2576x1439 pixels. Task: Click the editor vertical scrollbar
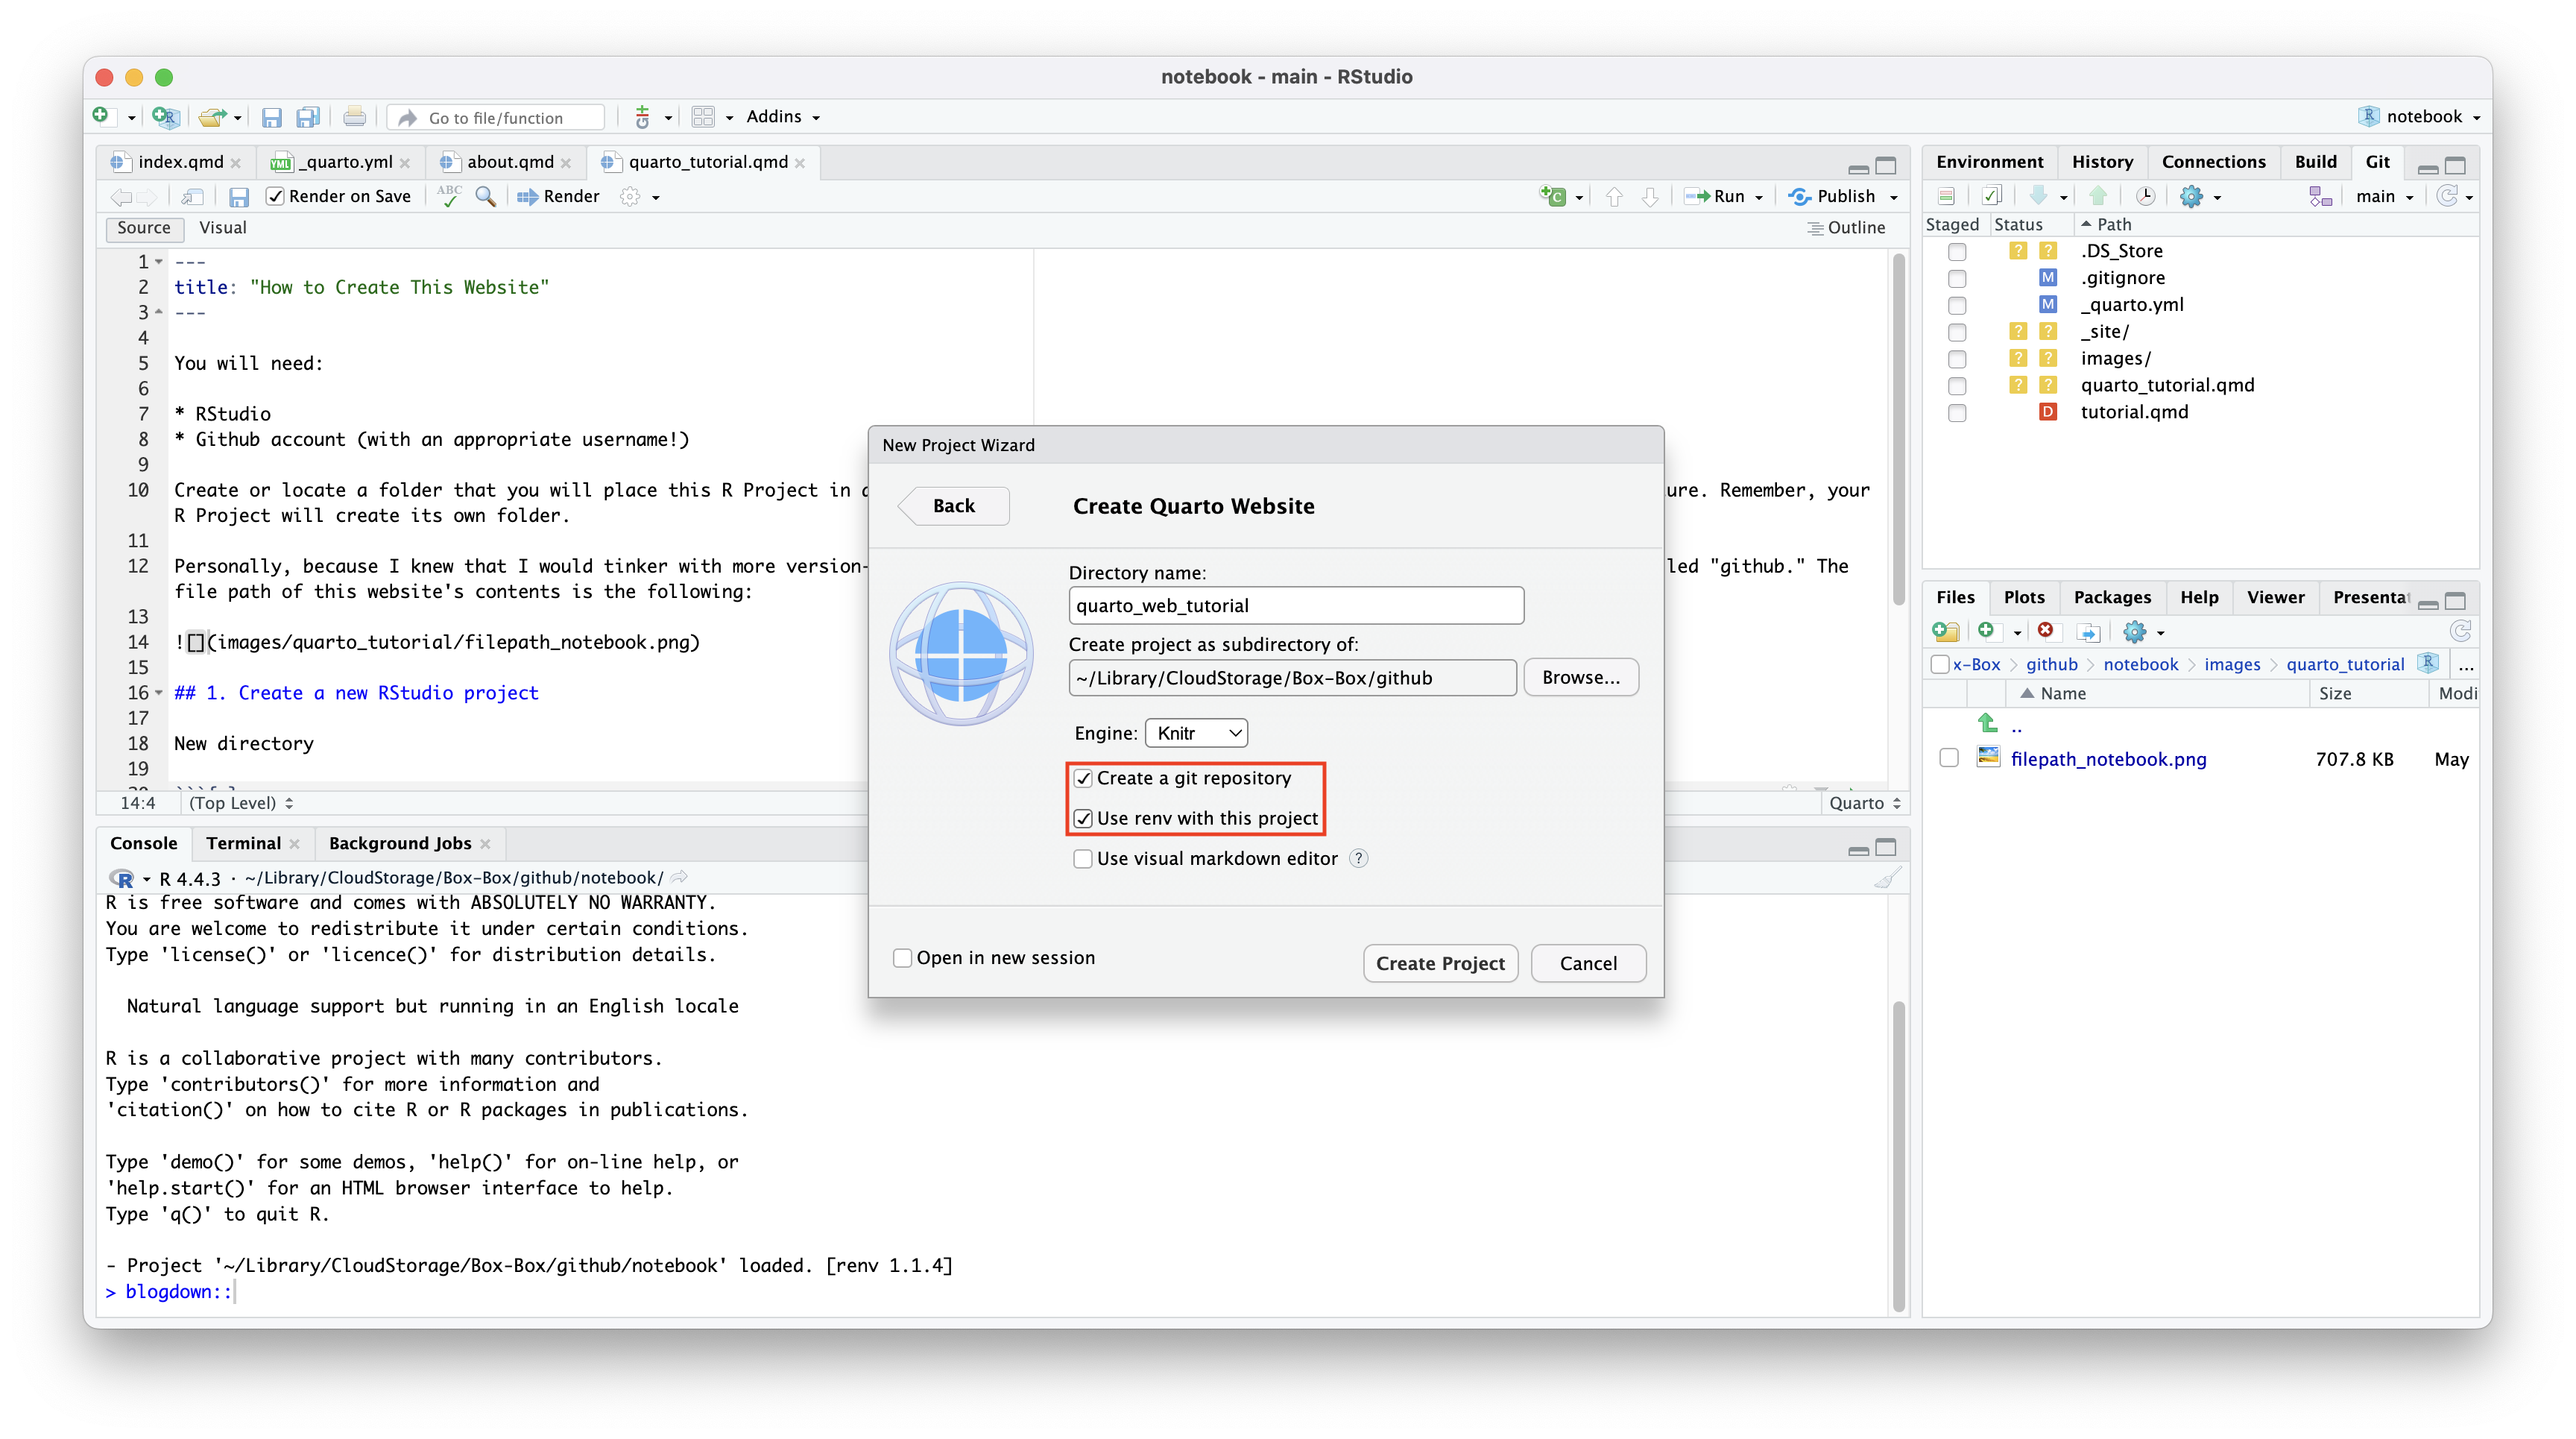[1898, 430]
